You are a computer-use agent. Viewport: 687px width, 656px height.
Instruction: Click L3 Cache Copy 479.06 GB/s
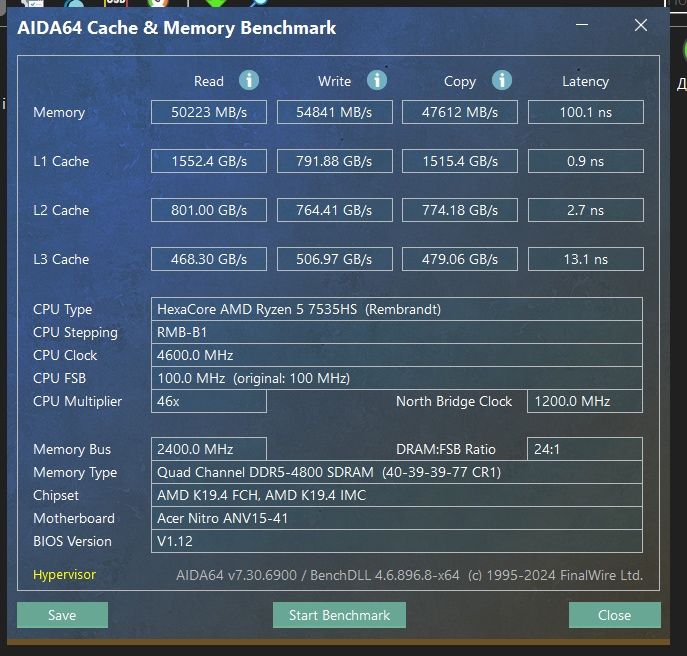click(460, 259)
